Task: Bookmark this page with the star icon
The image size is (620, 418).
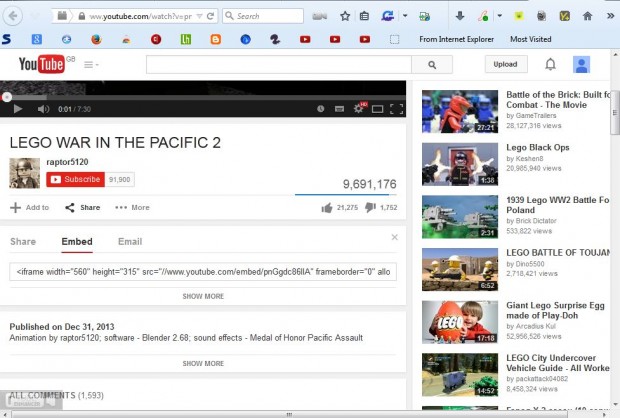Action: pos(345,16)
